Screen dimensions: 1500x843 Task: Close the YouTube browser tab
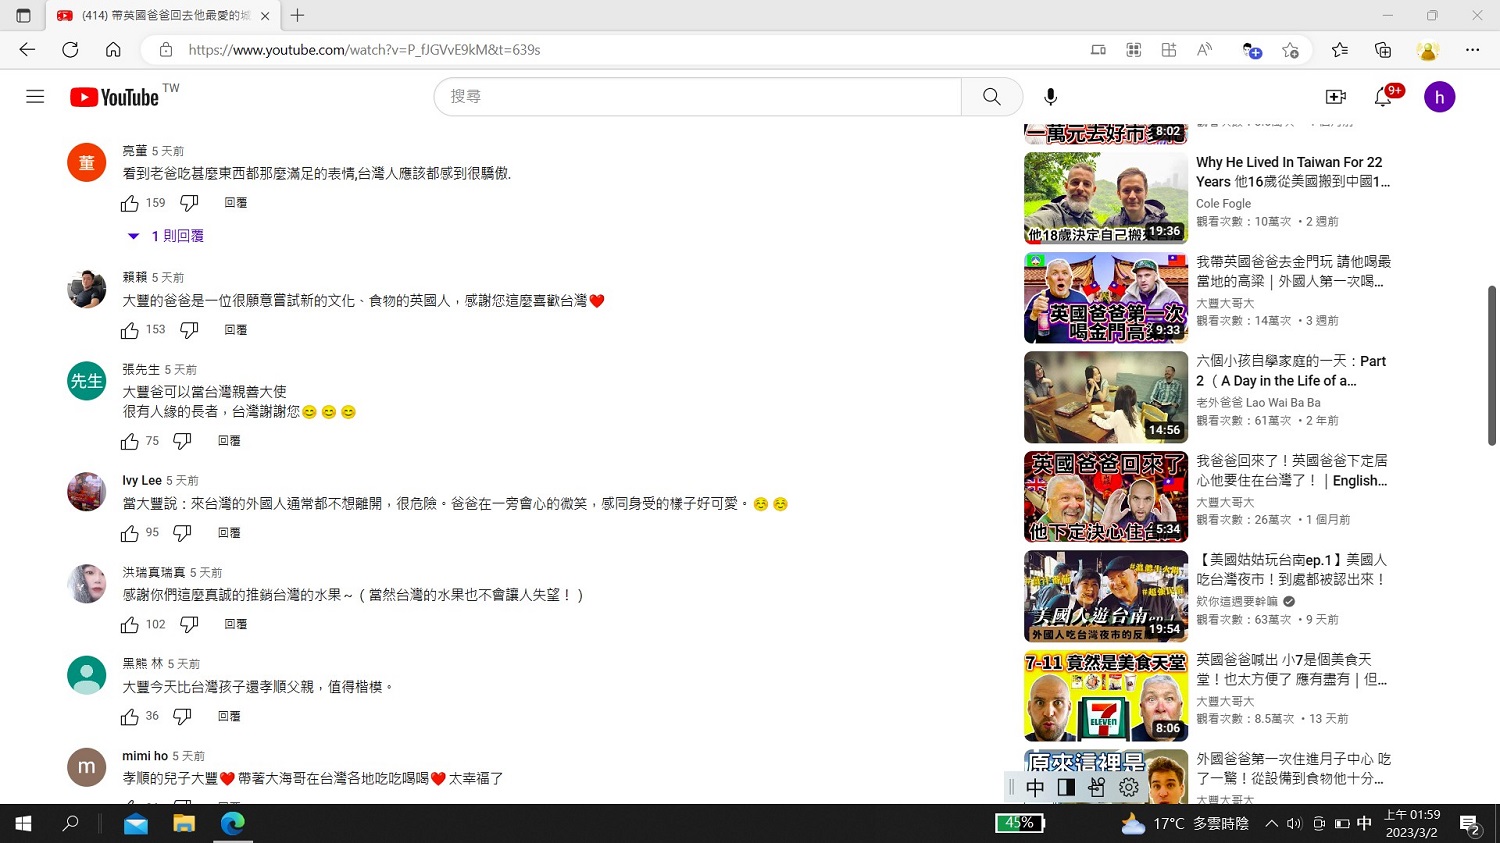[264, 16]
